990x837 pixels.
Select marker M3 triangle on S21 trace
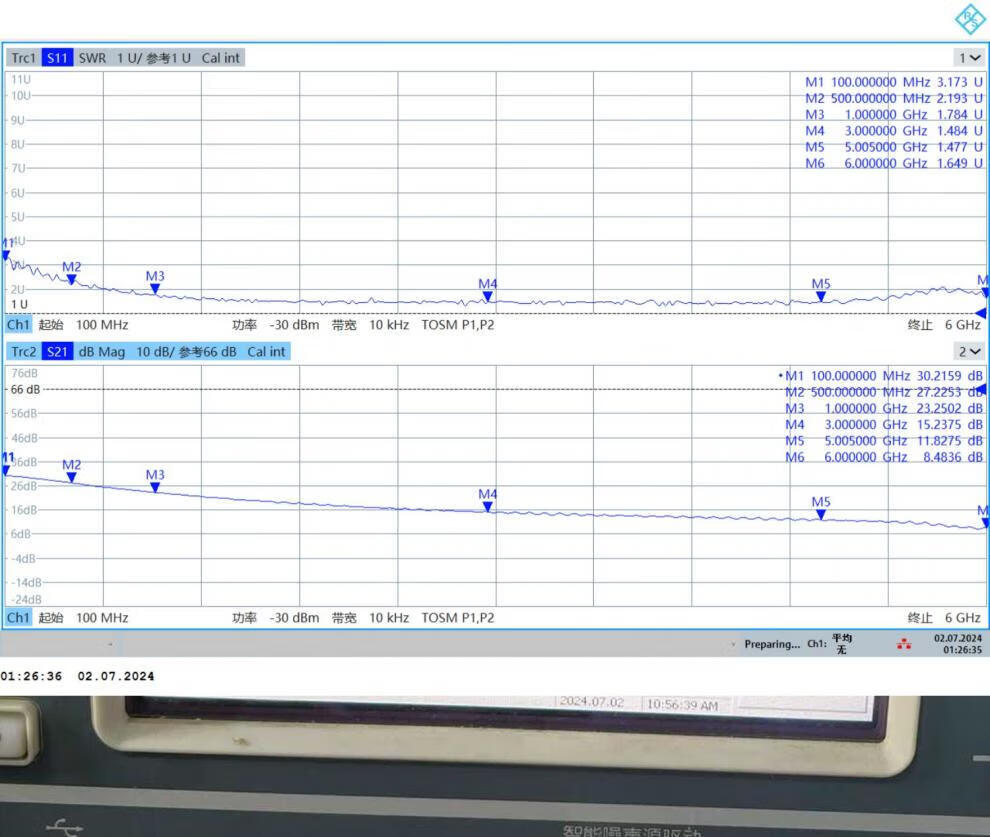coord(155,487)
